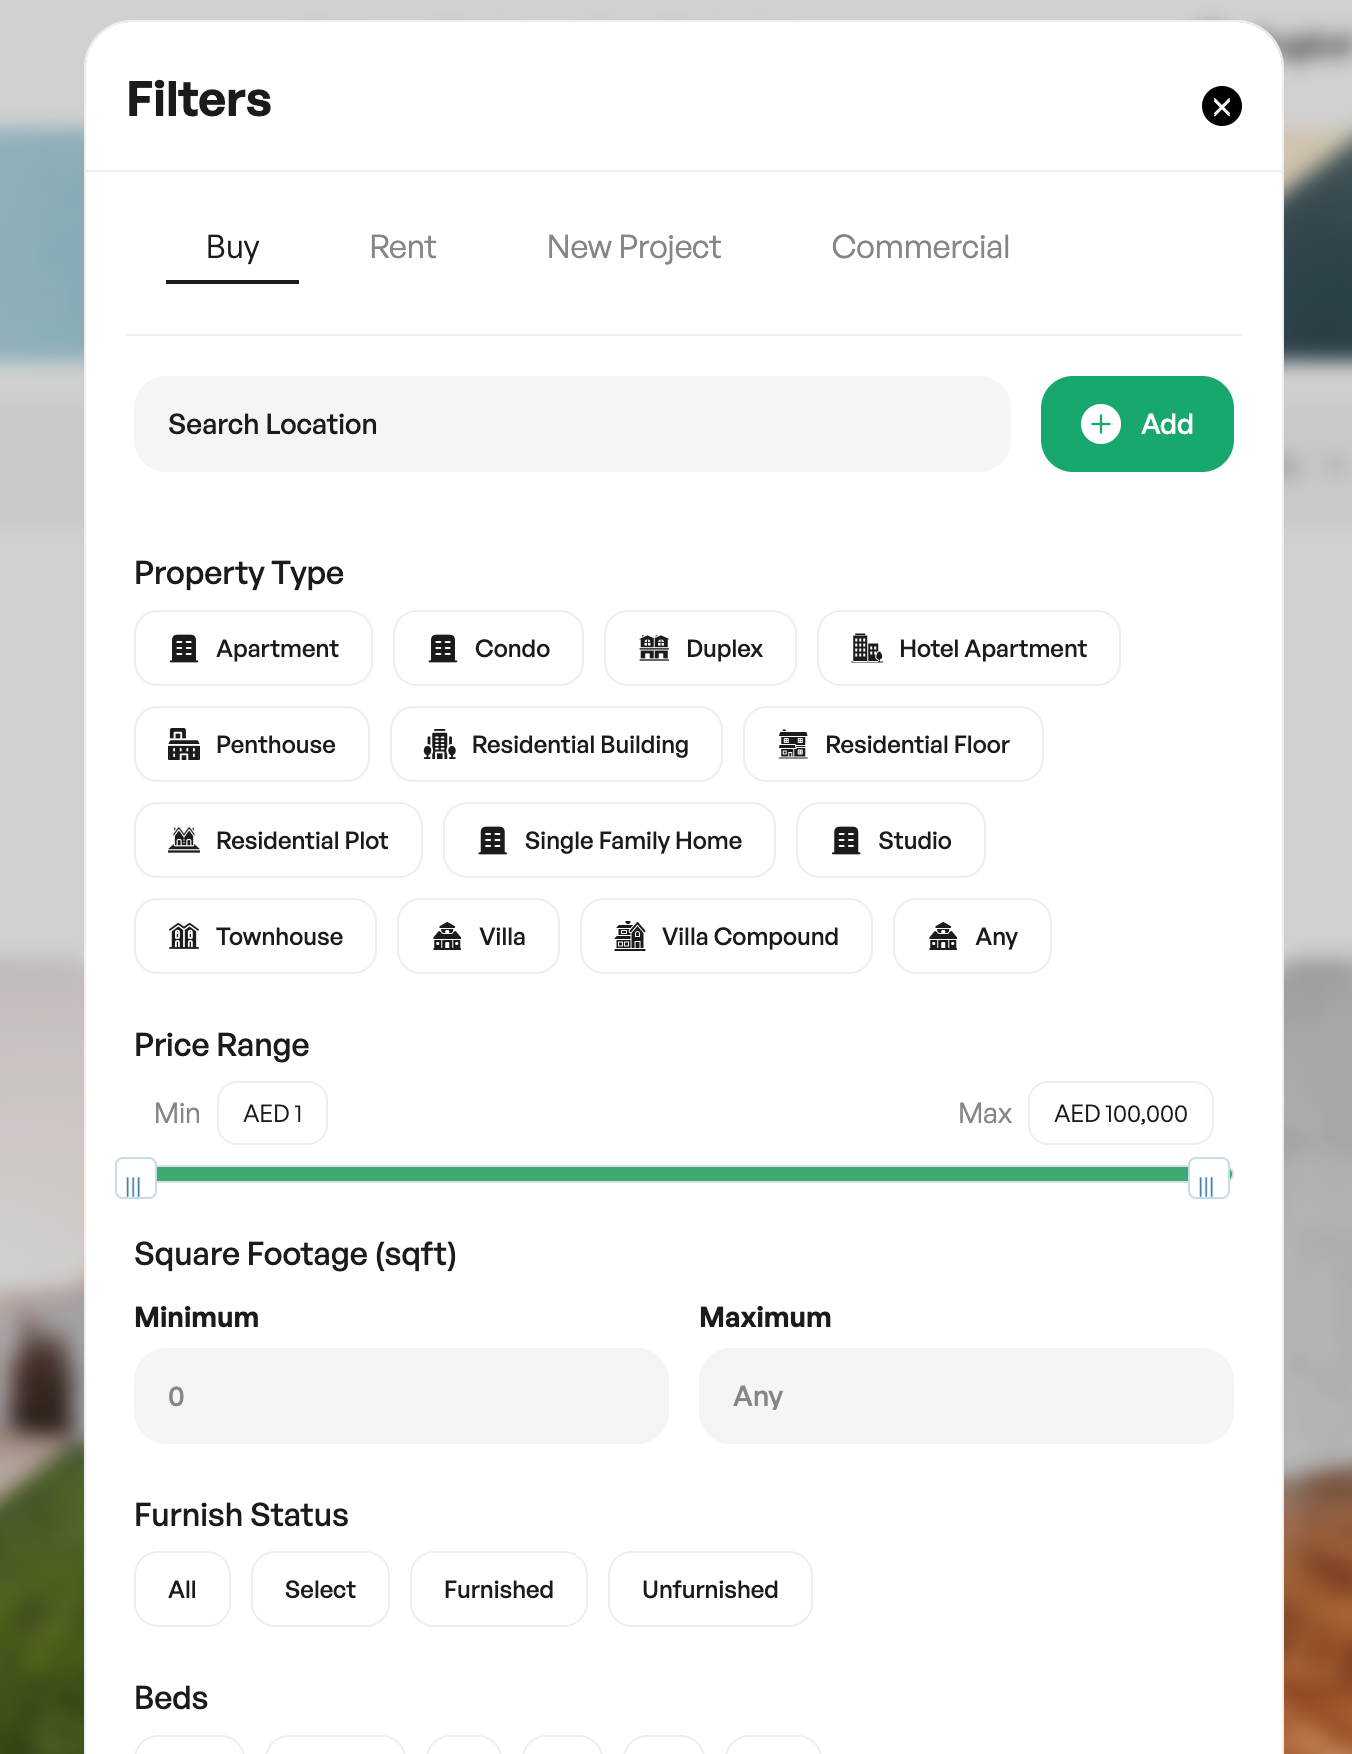Open the New Project tab
This screenshot has height=1754, width=1352.
[634, 247]
